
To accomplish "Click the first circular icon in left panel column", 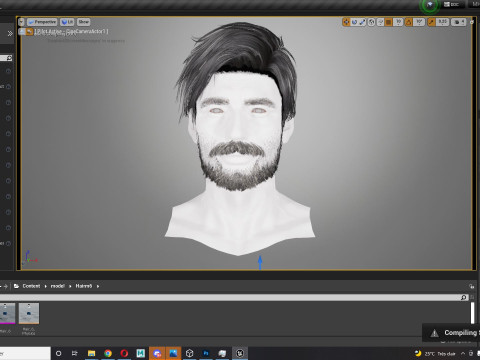I will pyautogui.click(x=9, y=71).
